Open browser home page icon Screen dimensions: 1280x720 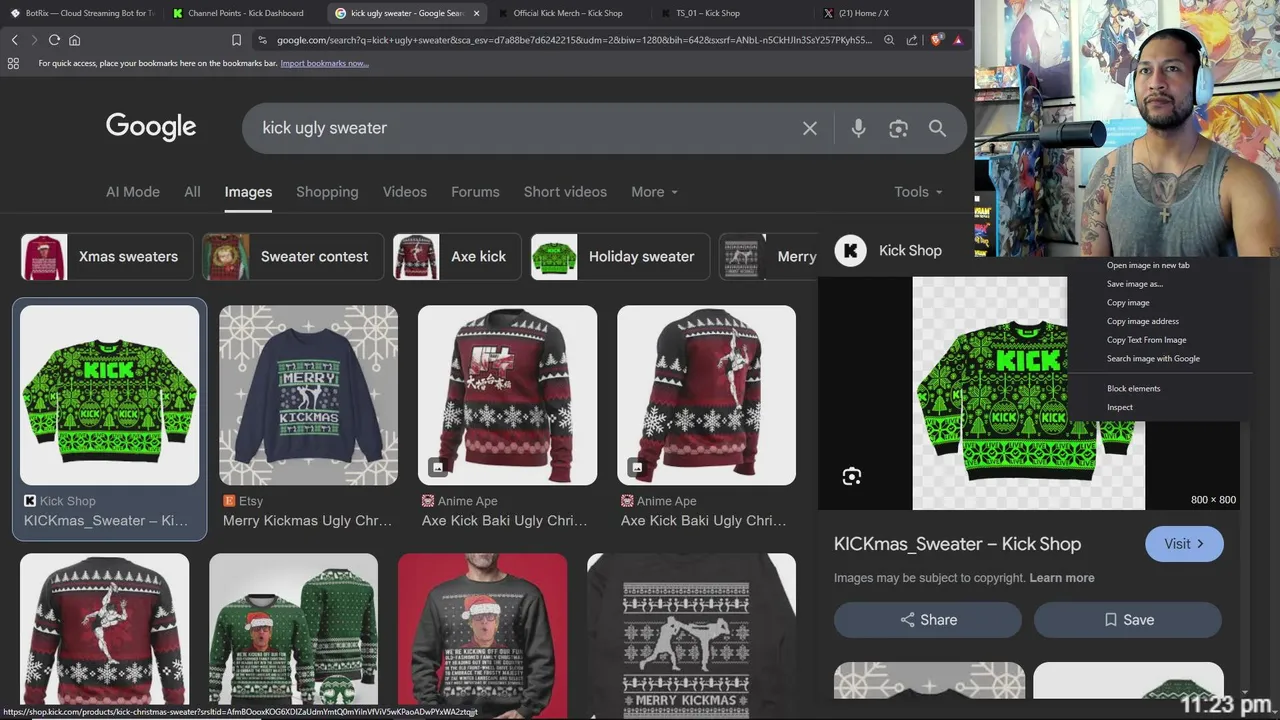[x=74, y=40]
